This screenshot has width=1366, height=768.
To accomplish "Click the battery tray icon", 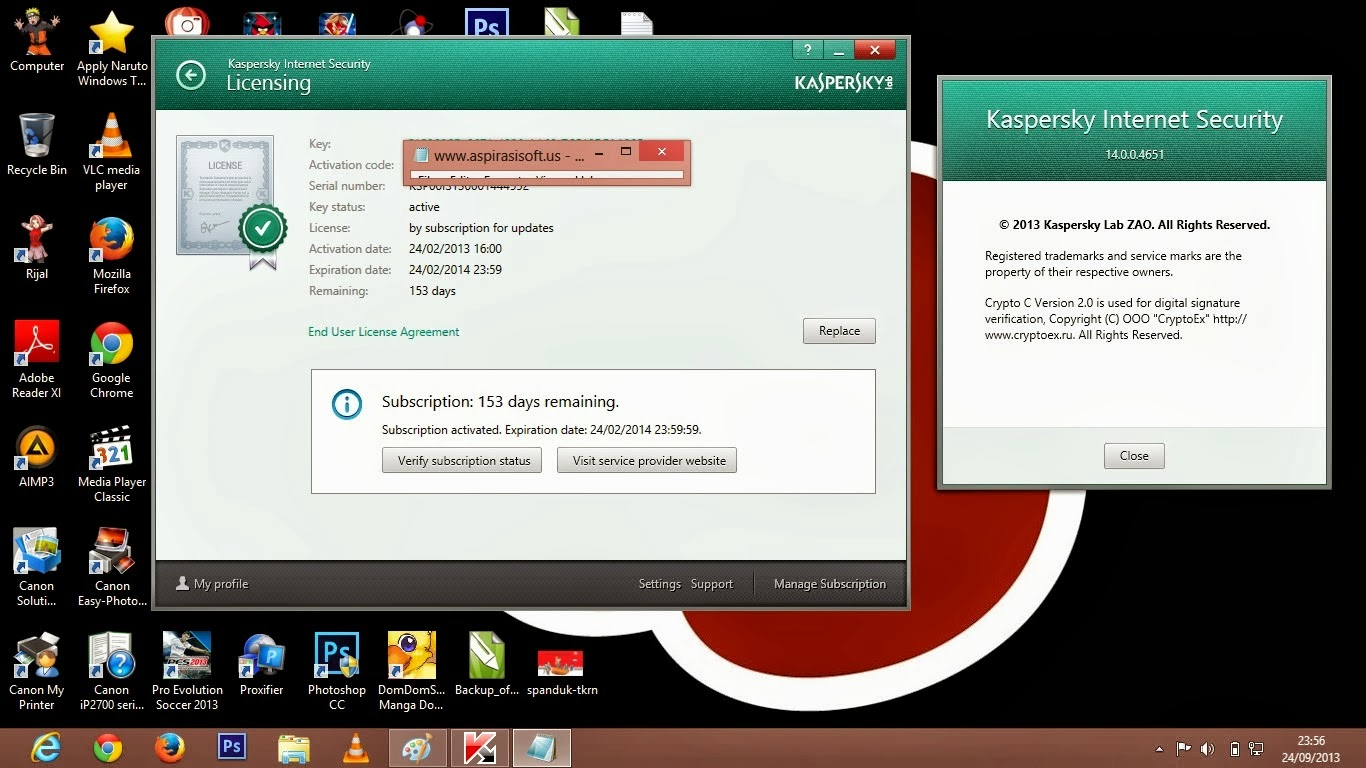I will [1234, 748].
